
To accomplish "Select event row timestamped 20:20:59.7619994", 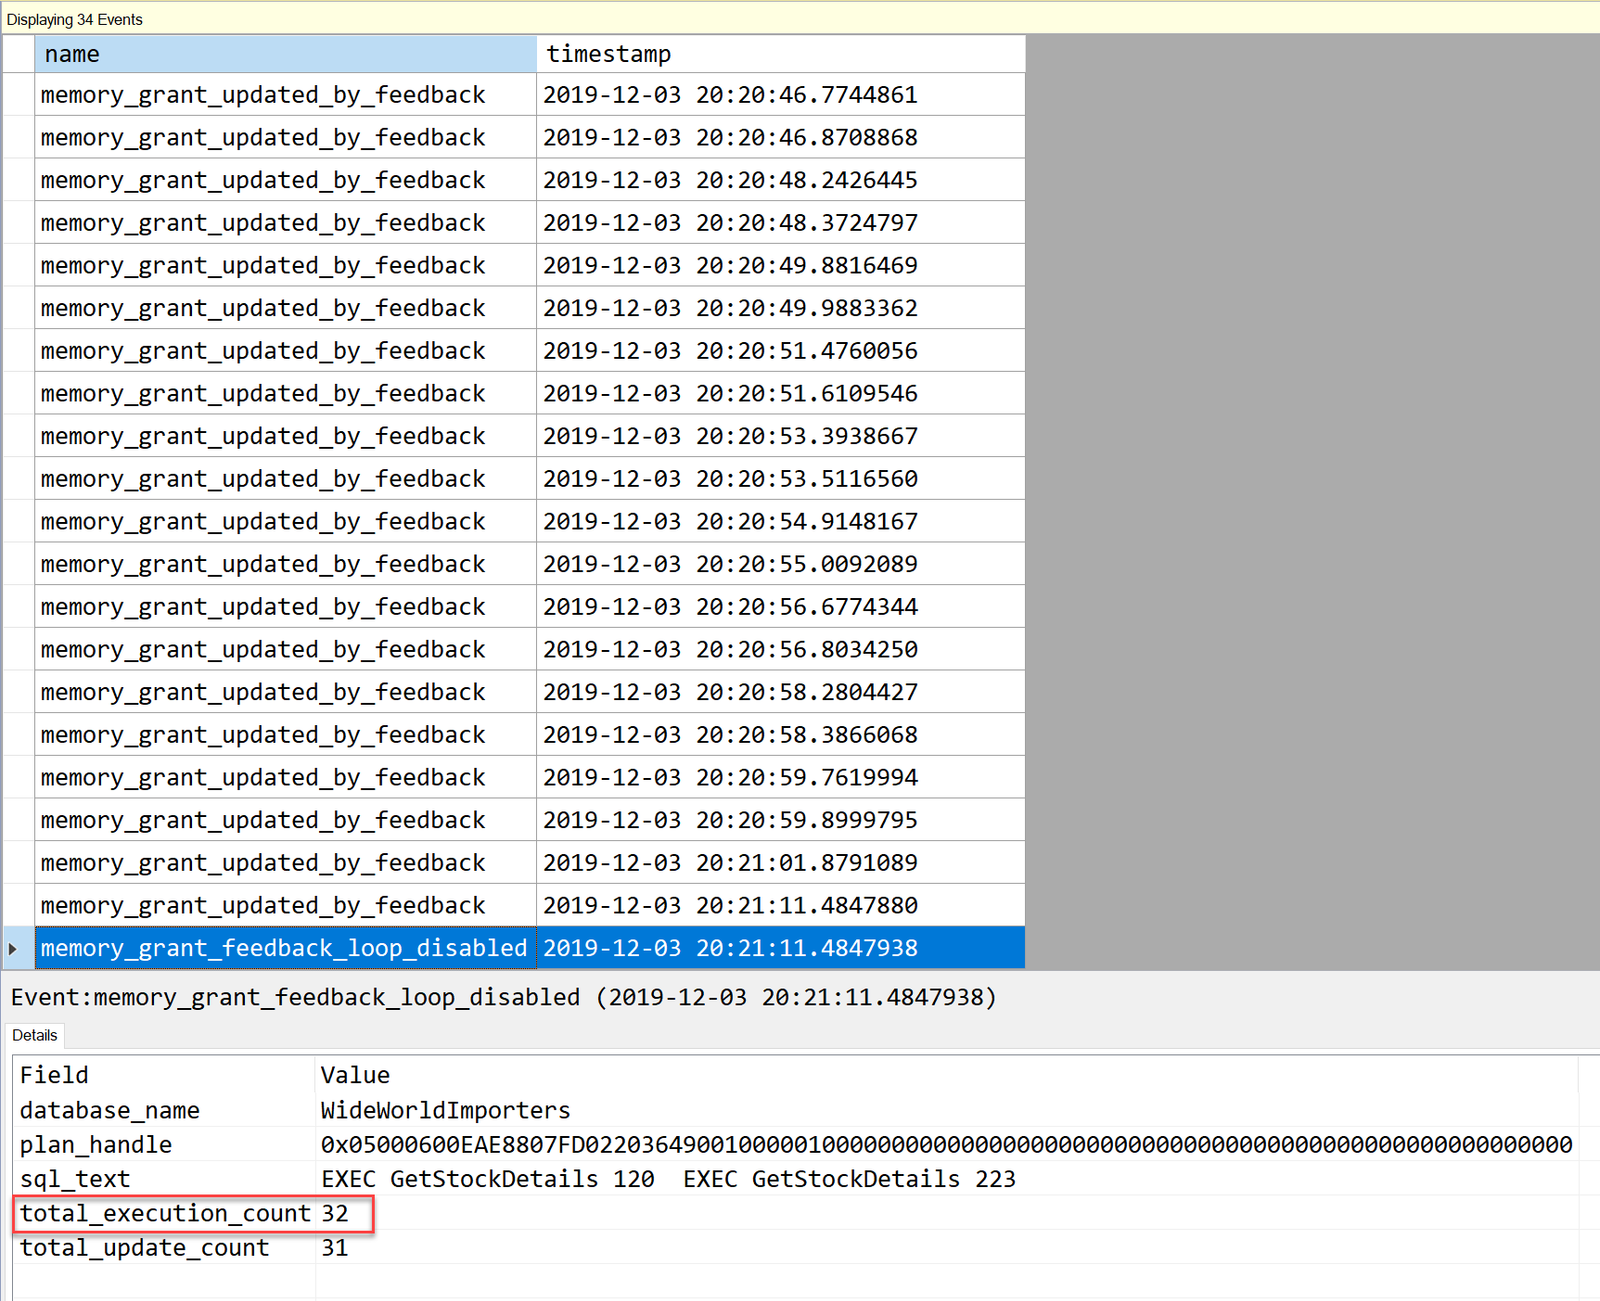I will pyautogui.click(x=514, y=777).
